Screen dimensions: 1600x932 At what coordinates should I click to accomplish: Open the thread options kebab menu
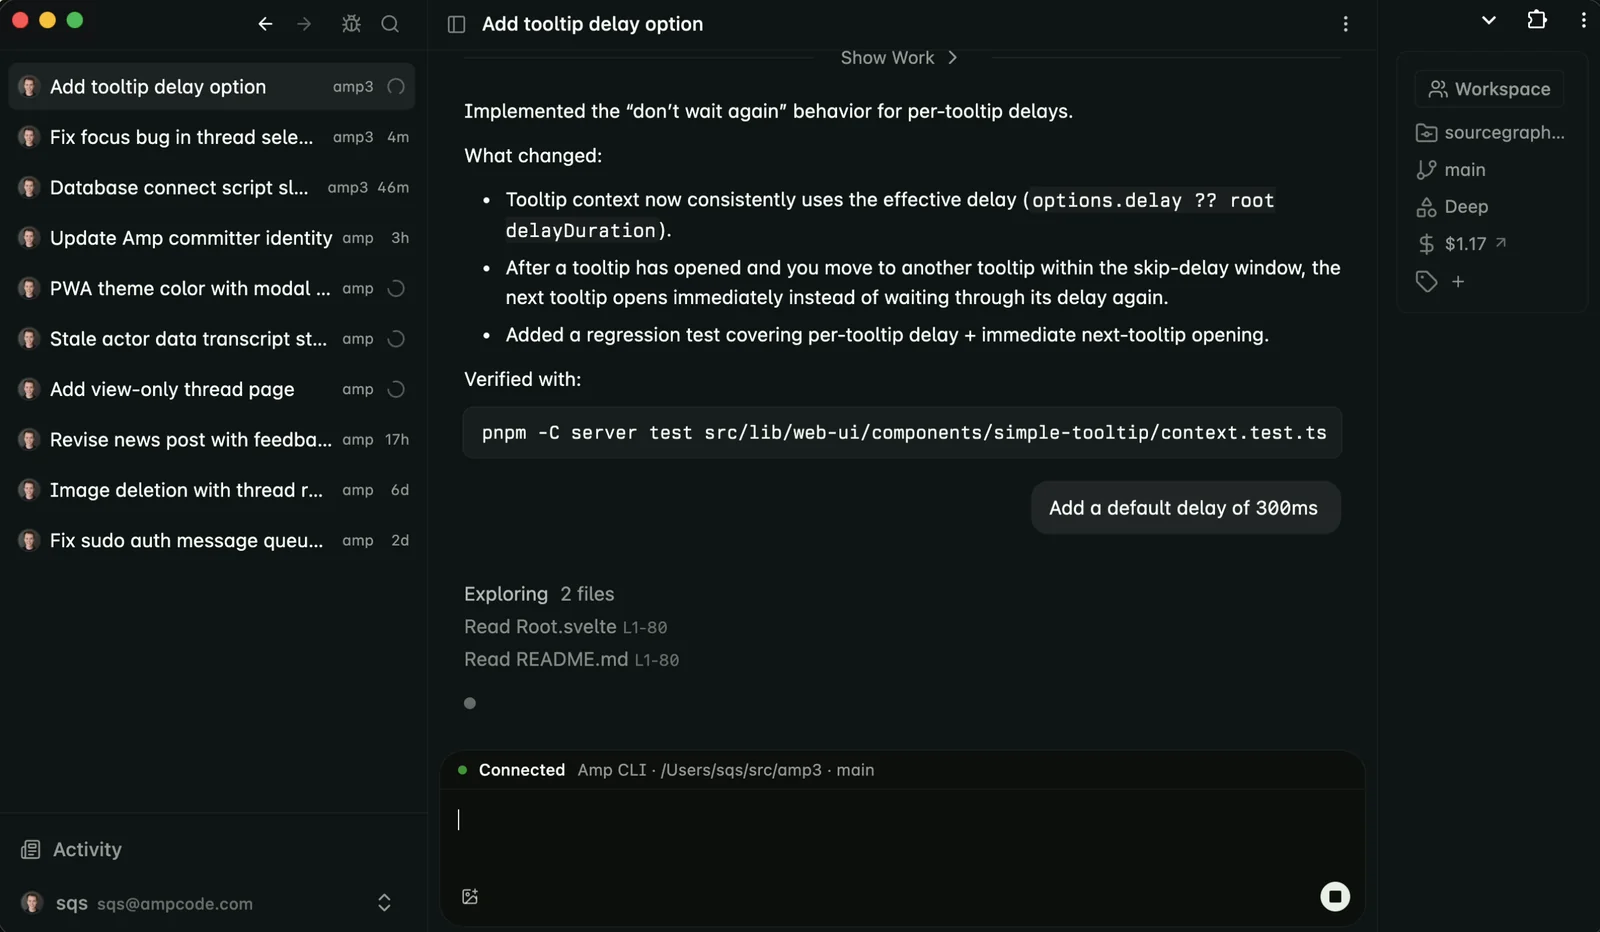tap(1345, 24)
